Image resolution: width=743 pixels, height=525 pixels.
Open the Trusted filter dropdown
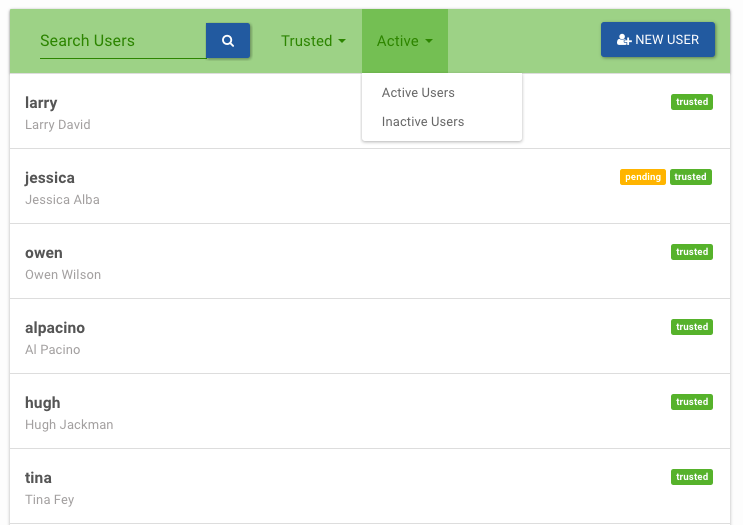313,41
